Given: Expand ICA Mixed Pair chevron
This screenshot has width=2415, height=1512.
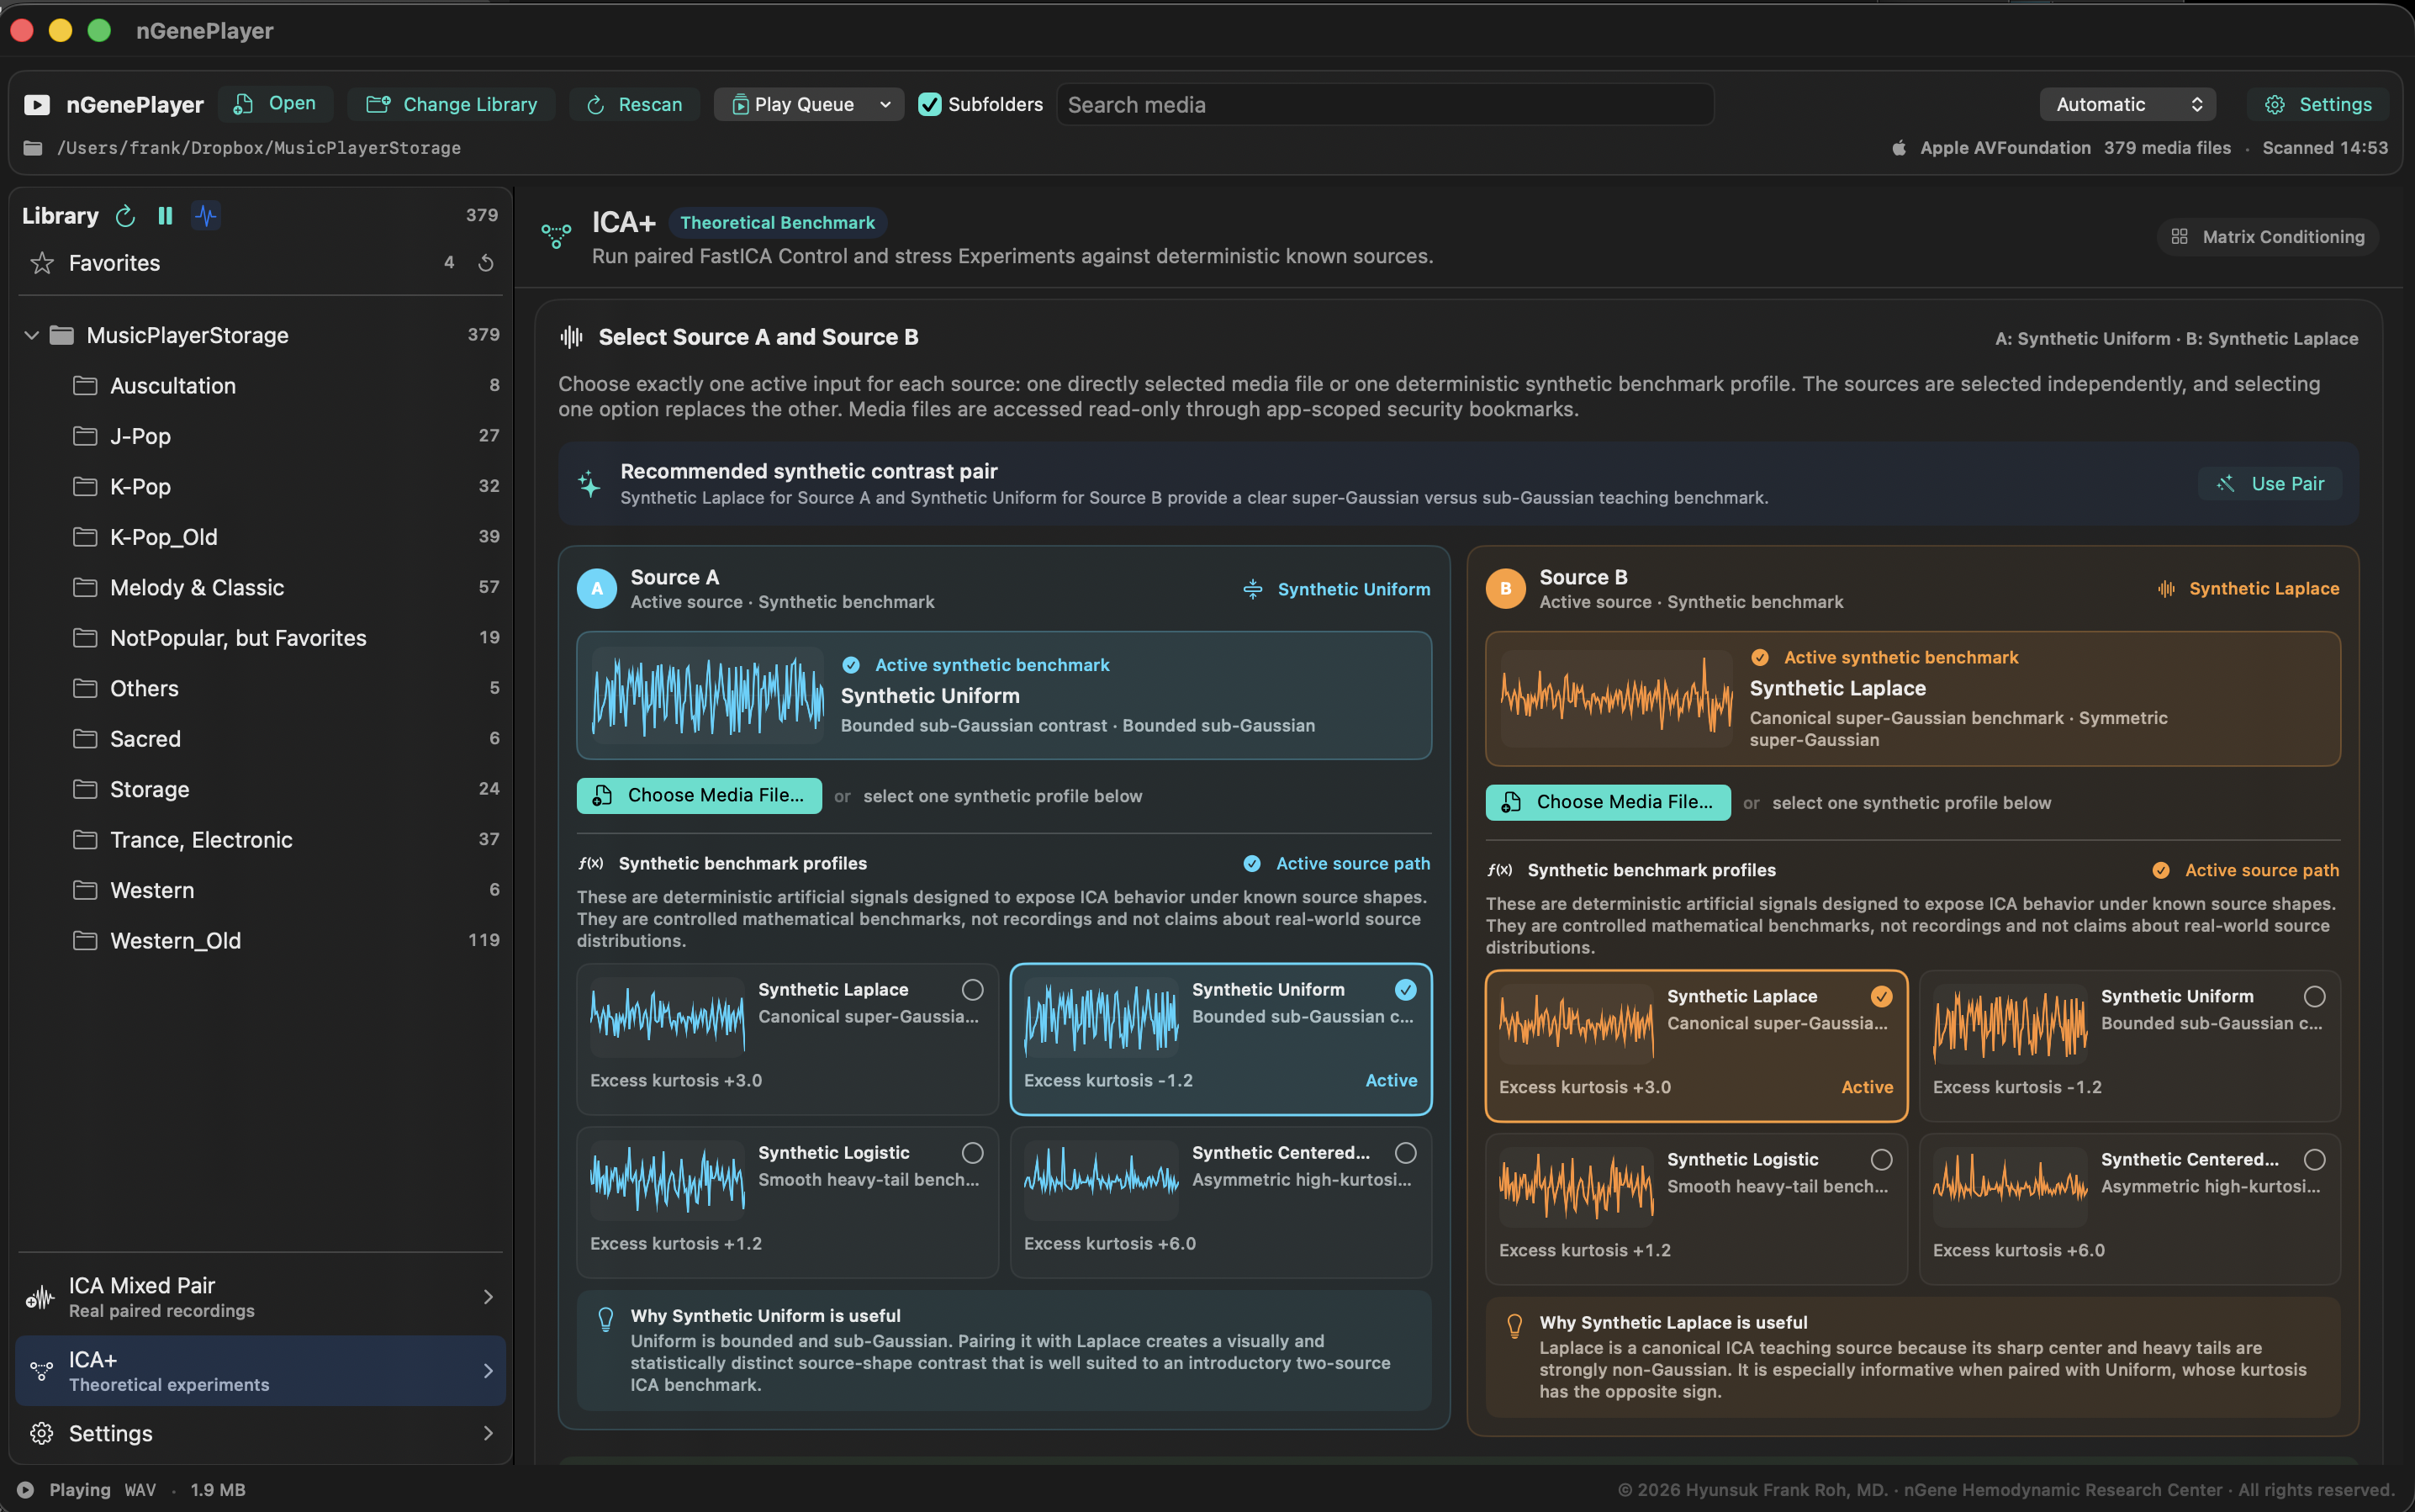Looking at the screenshot, I should point(488,1298).
